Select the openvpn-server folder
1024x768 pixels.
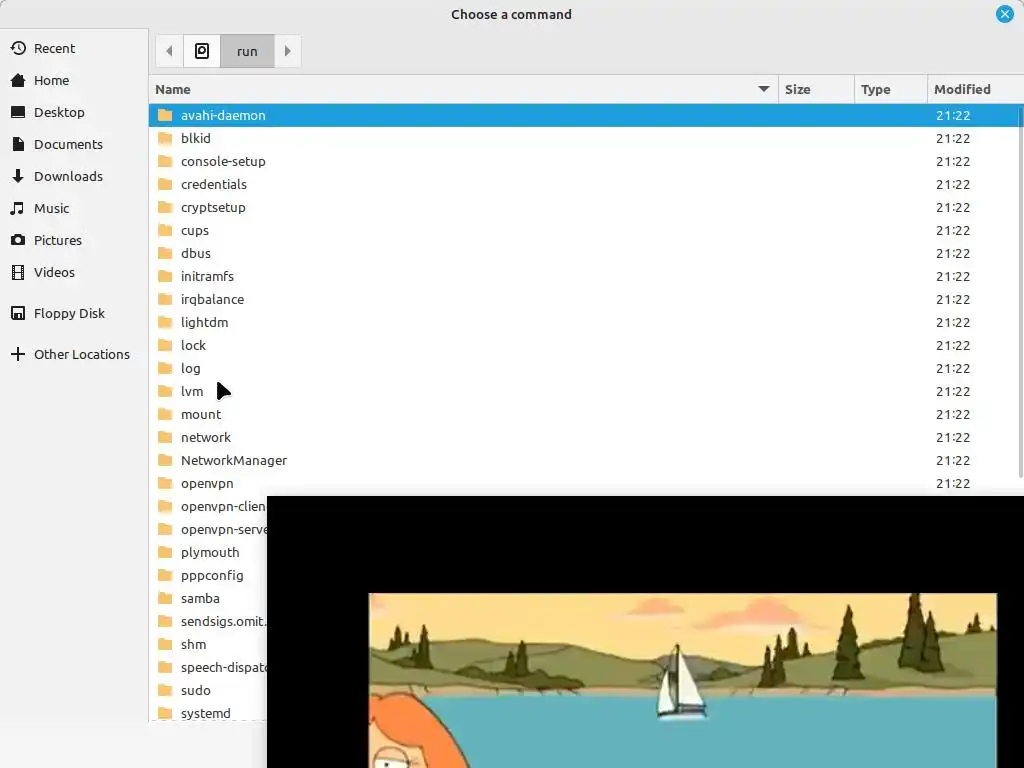[208, 530]
